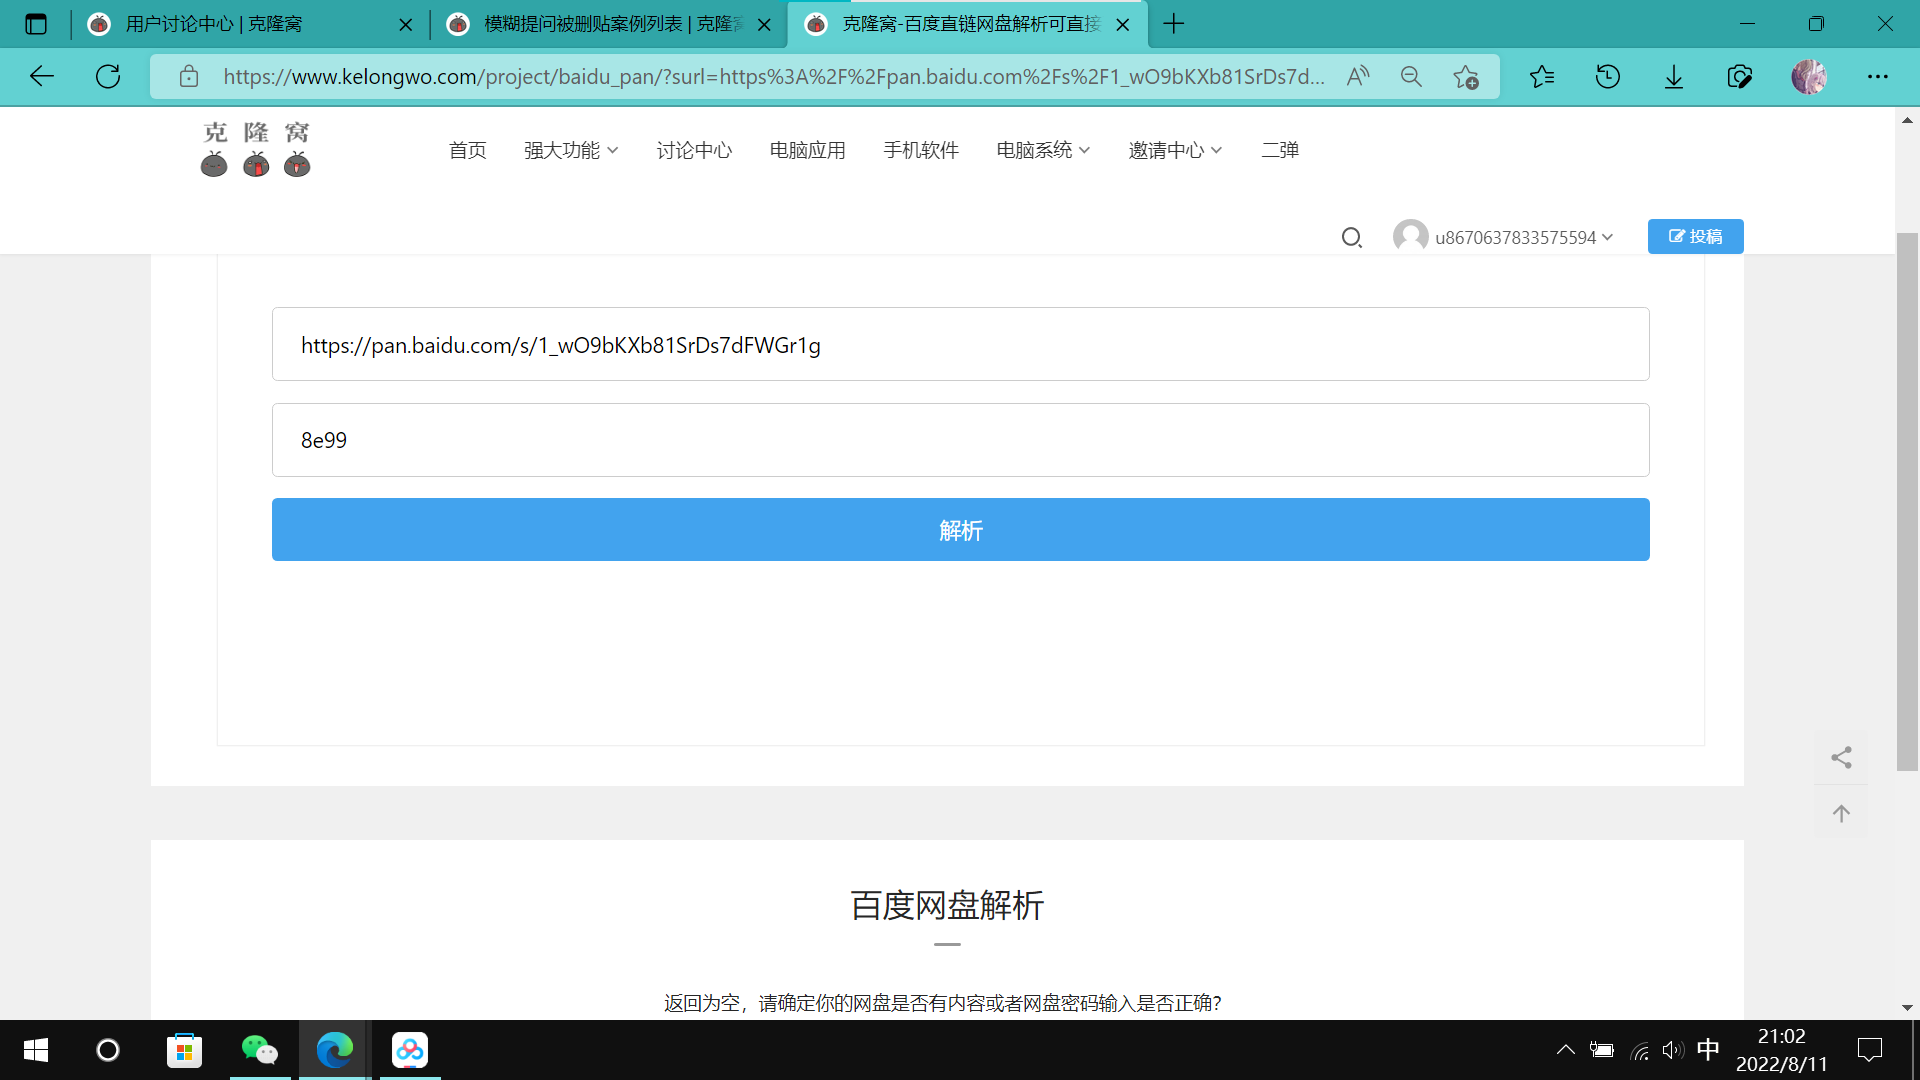Screen dimensions: 1920x1080
Task: Toggle the 中 input method indicator
Action: 1708,1050
